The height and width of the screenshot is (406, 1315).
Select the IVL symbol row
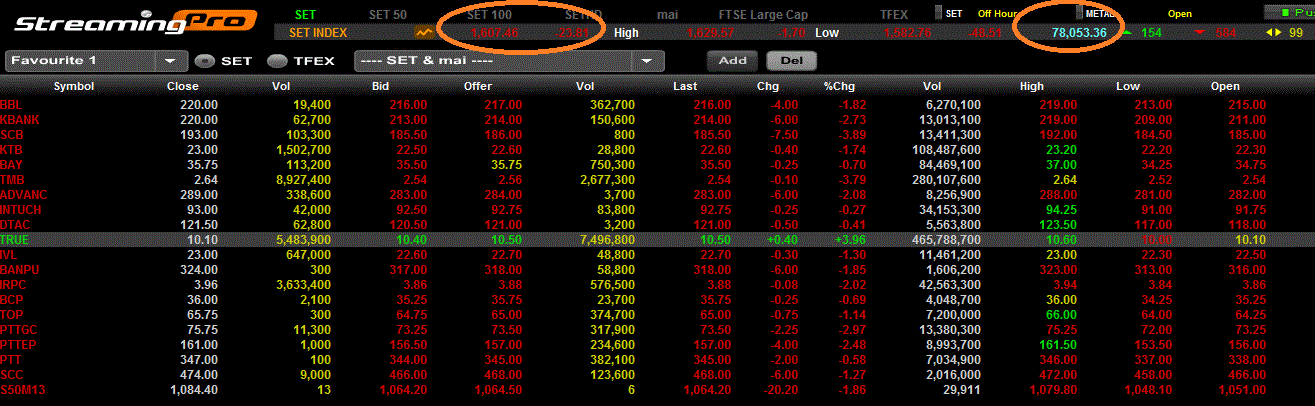657,255
